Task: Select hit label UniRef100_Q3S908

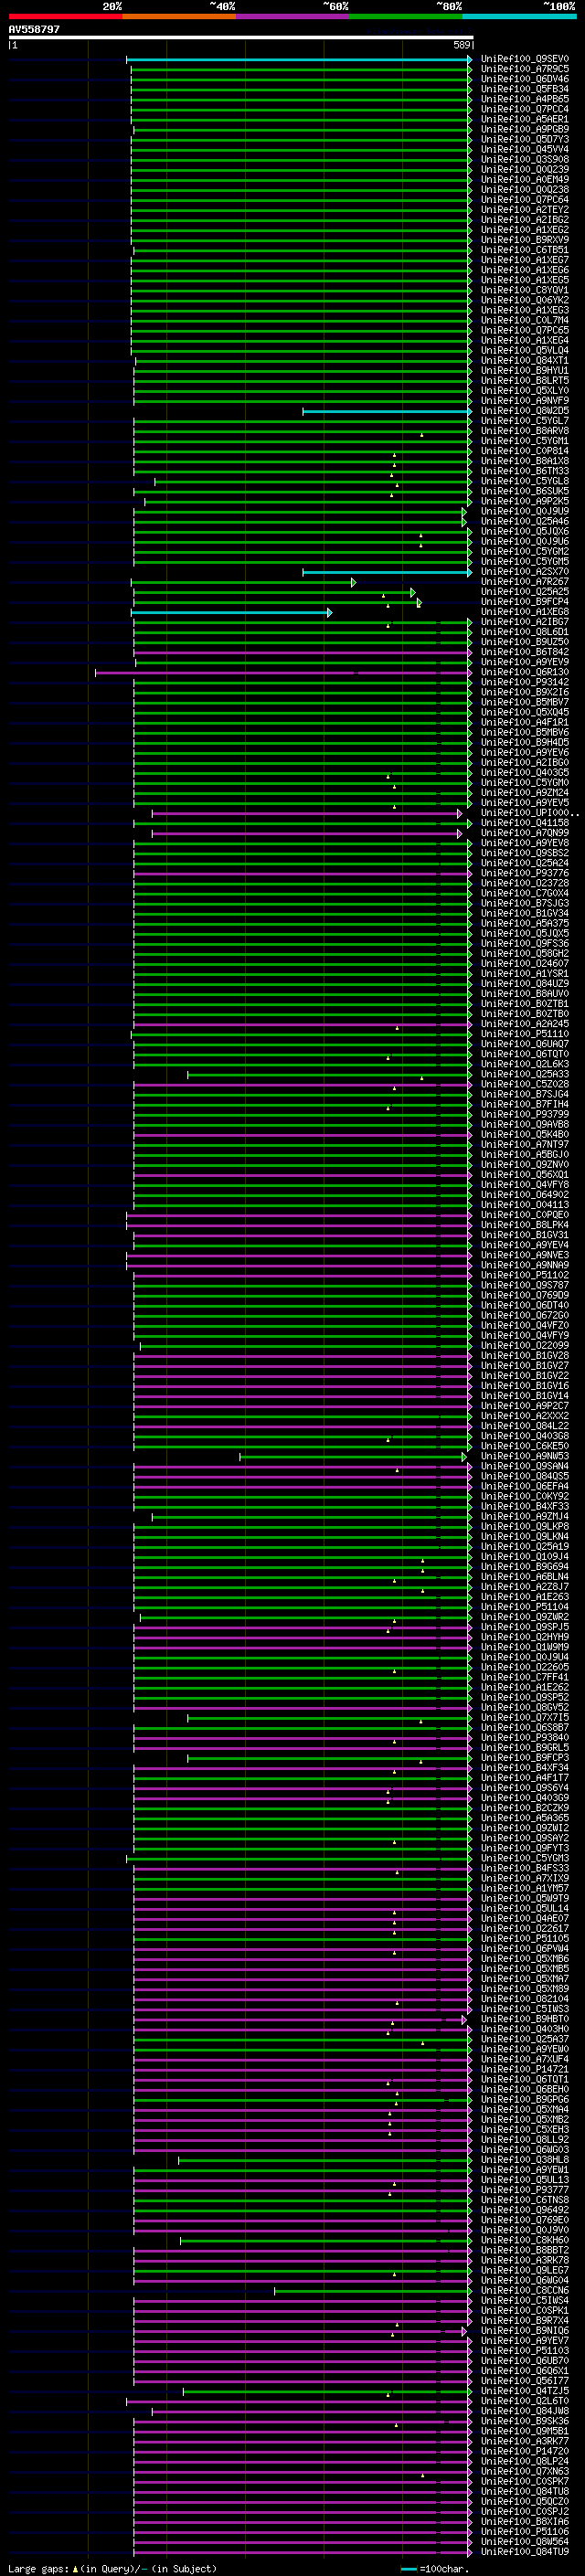Action: tap(524, 159)
